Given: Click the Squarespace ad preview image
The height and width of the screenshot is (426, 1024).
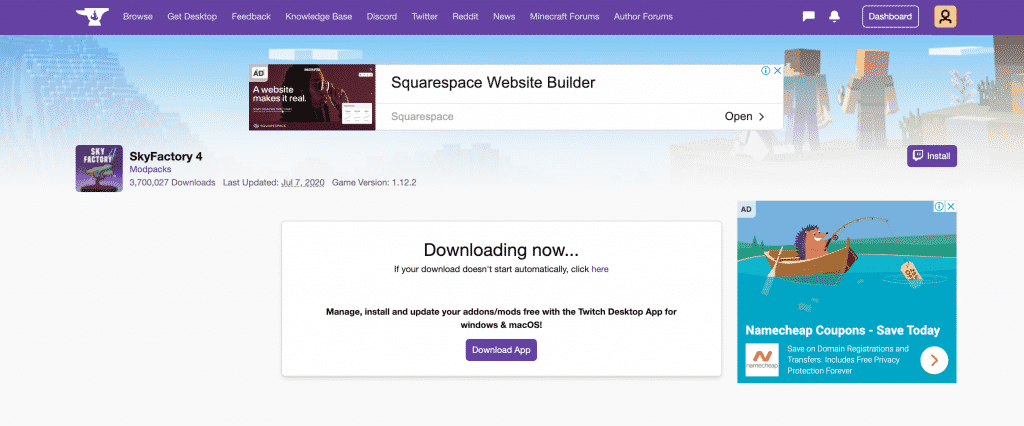Looking at the screenshot, I should click(x=312, y=97).
